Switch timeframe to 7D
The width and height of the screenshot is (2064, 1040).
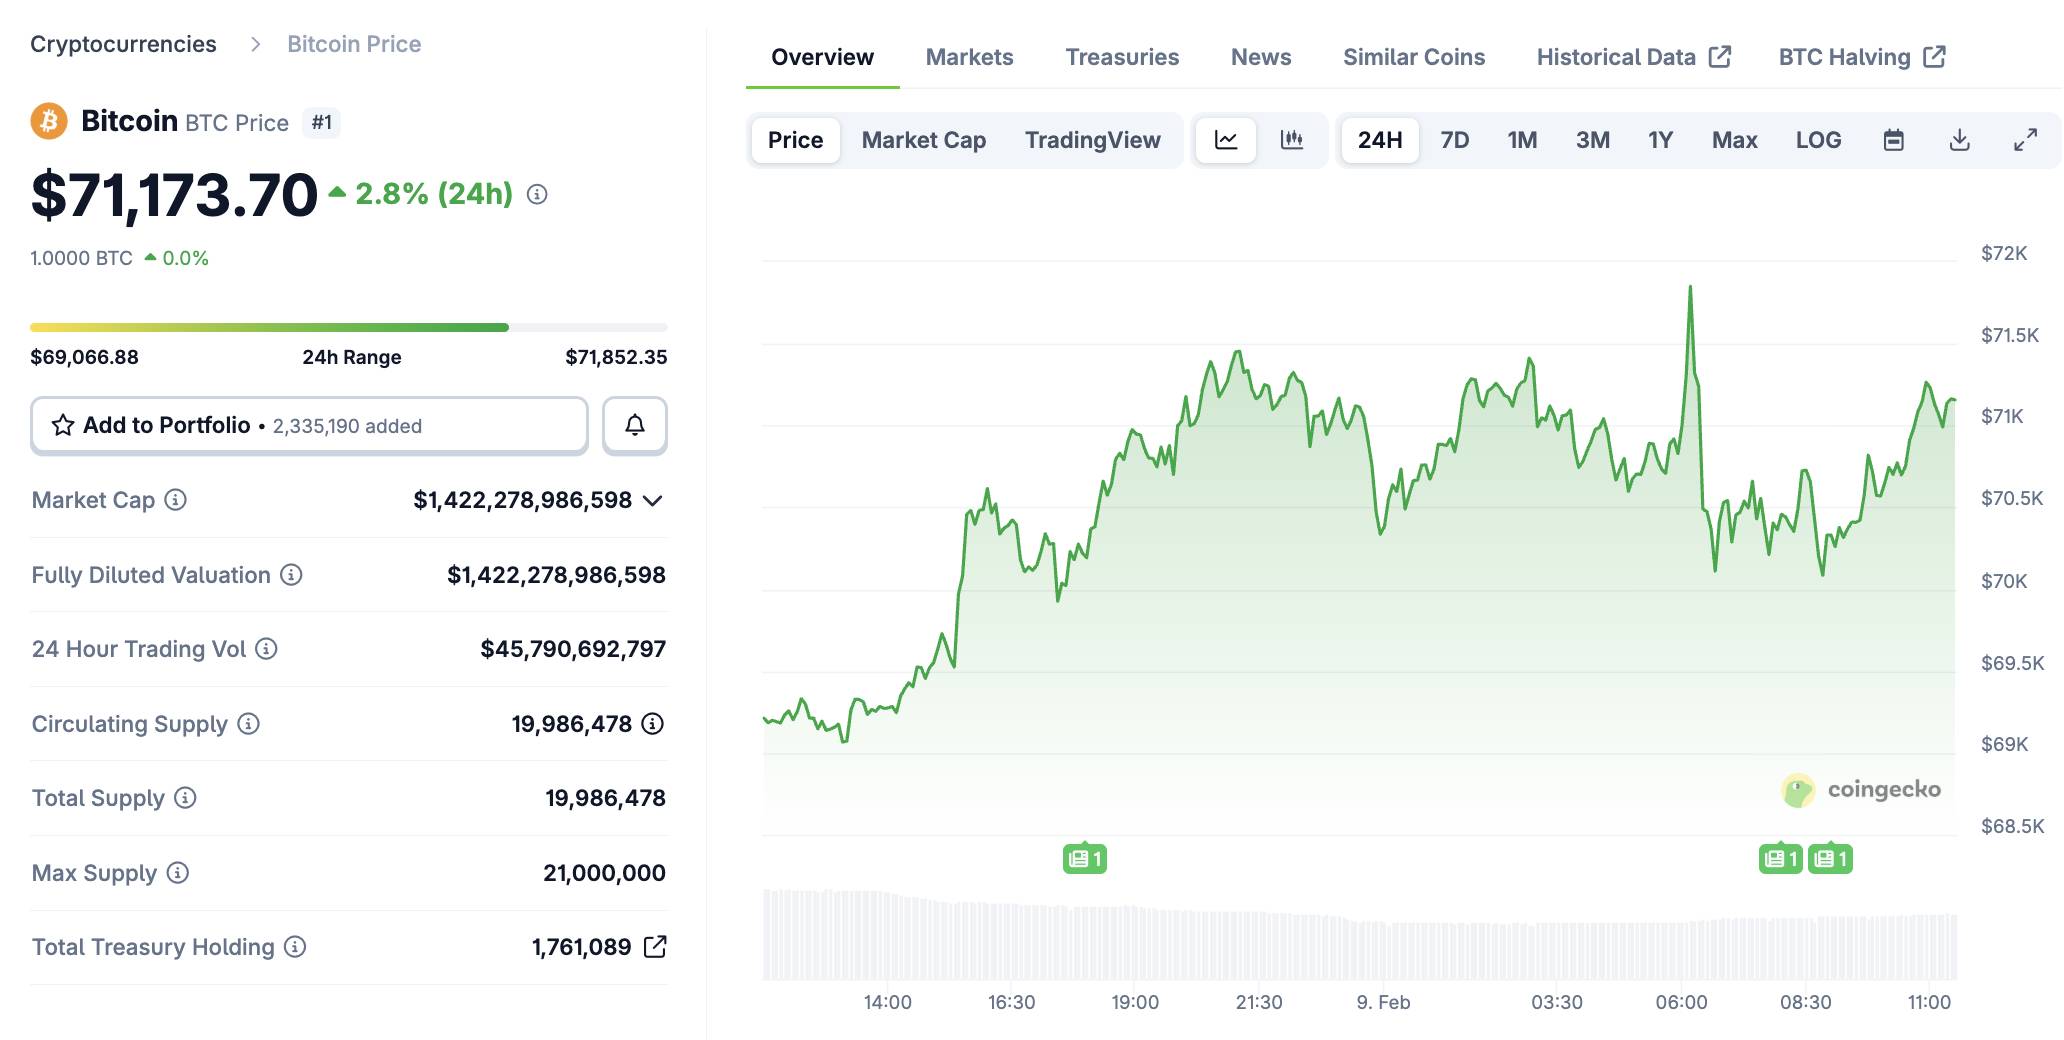click(1455, 140)
